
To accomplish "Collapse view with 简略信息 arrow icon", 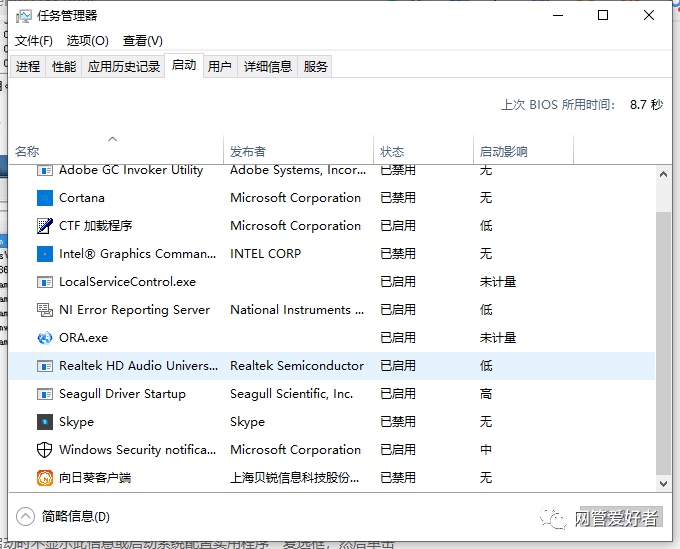I will point(25,516).
